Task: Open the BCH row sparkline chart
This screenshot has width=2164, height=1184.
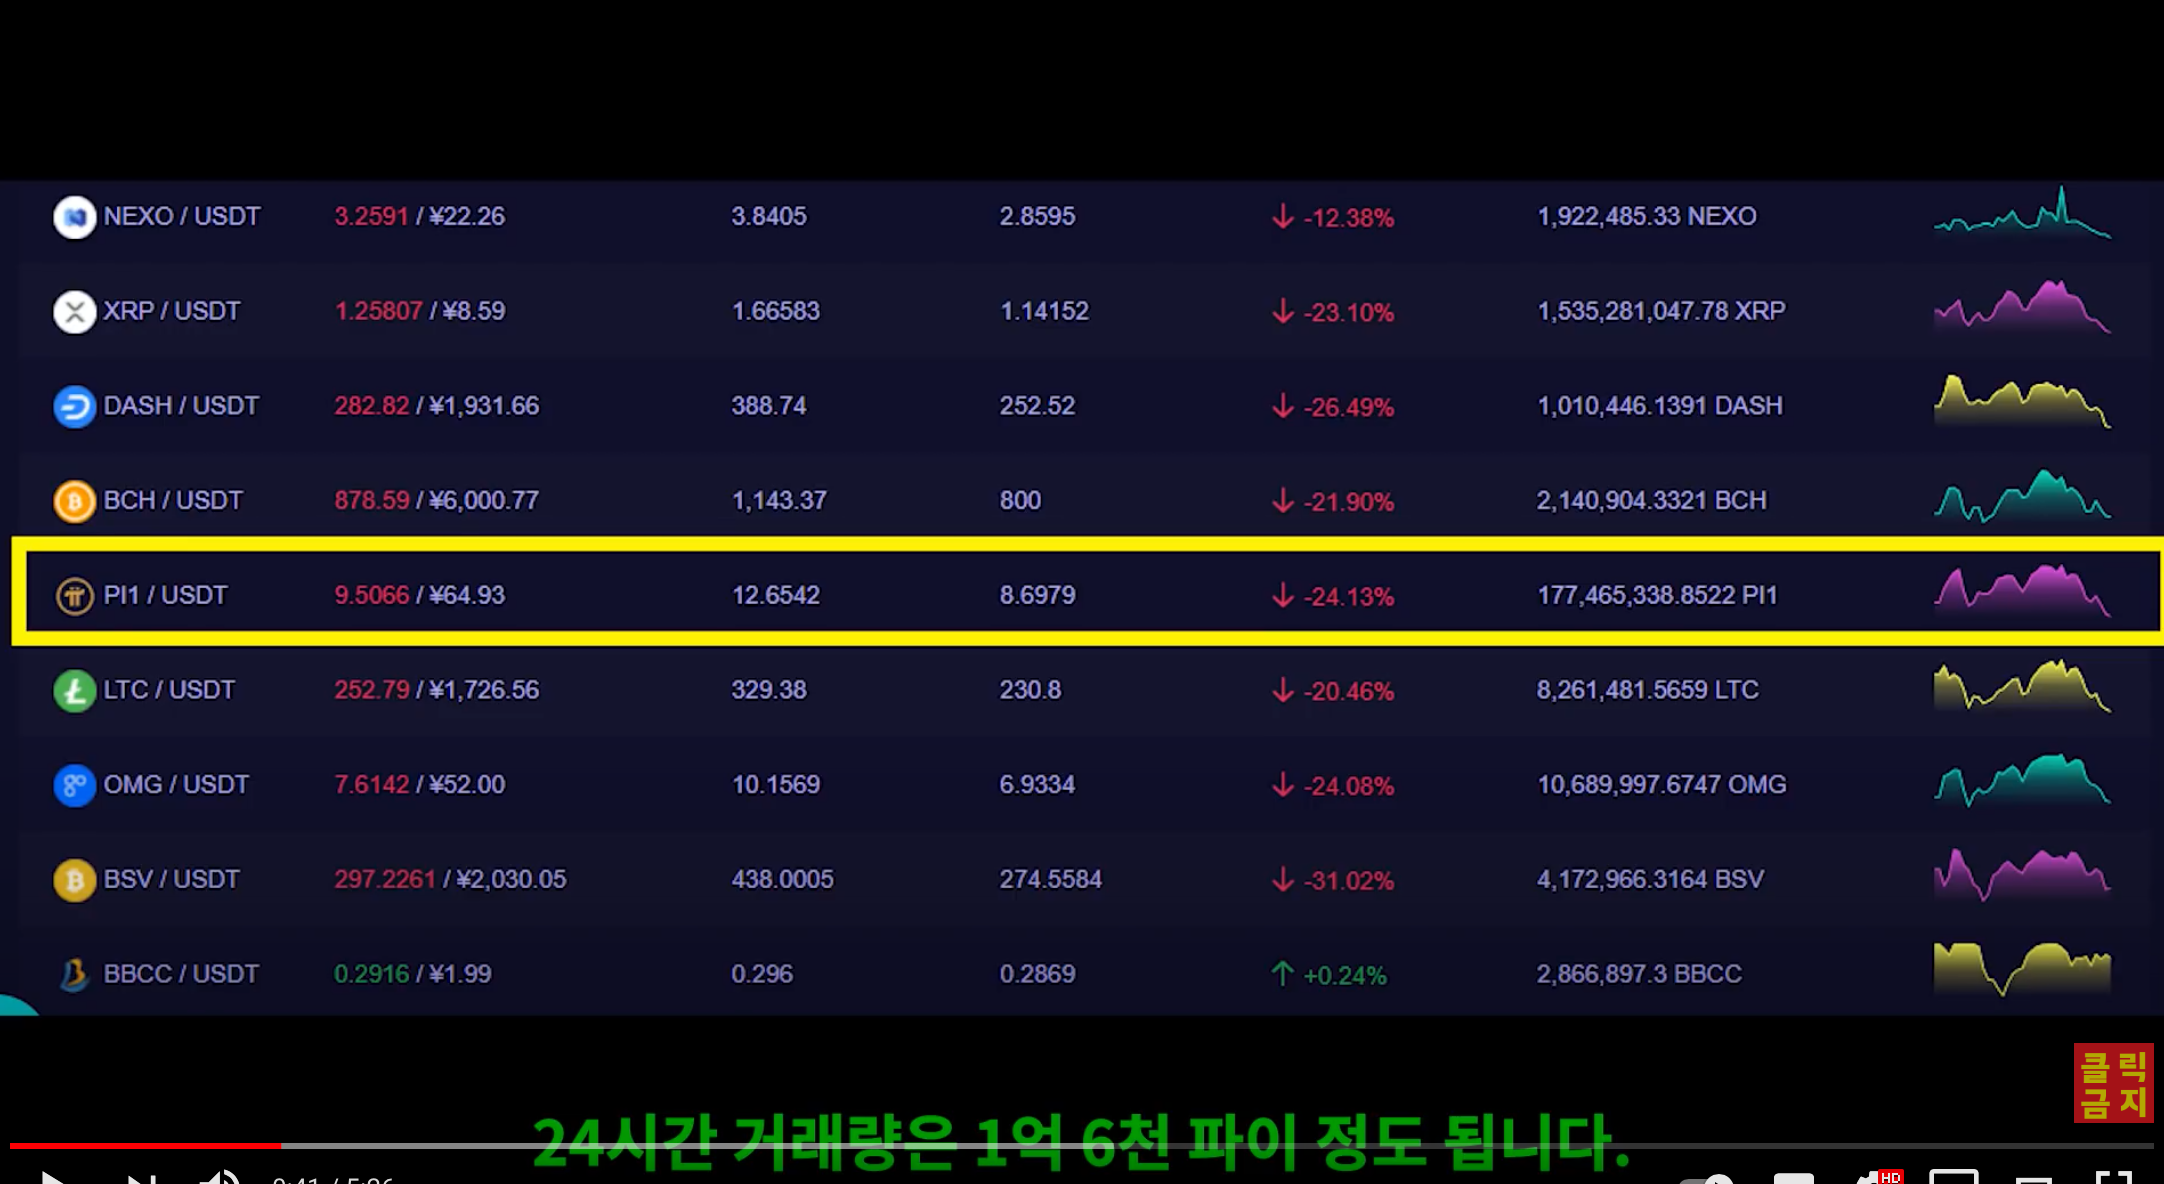Action: click(x=2022, y=496)
